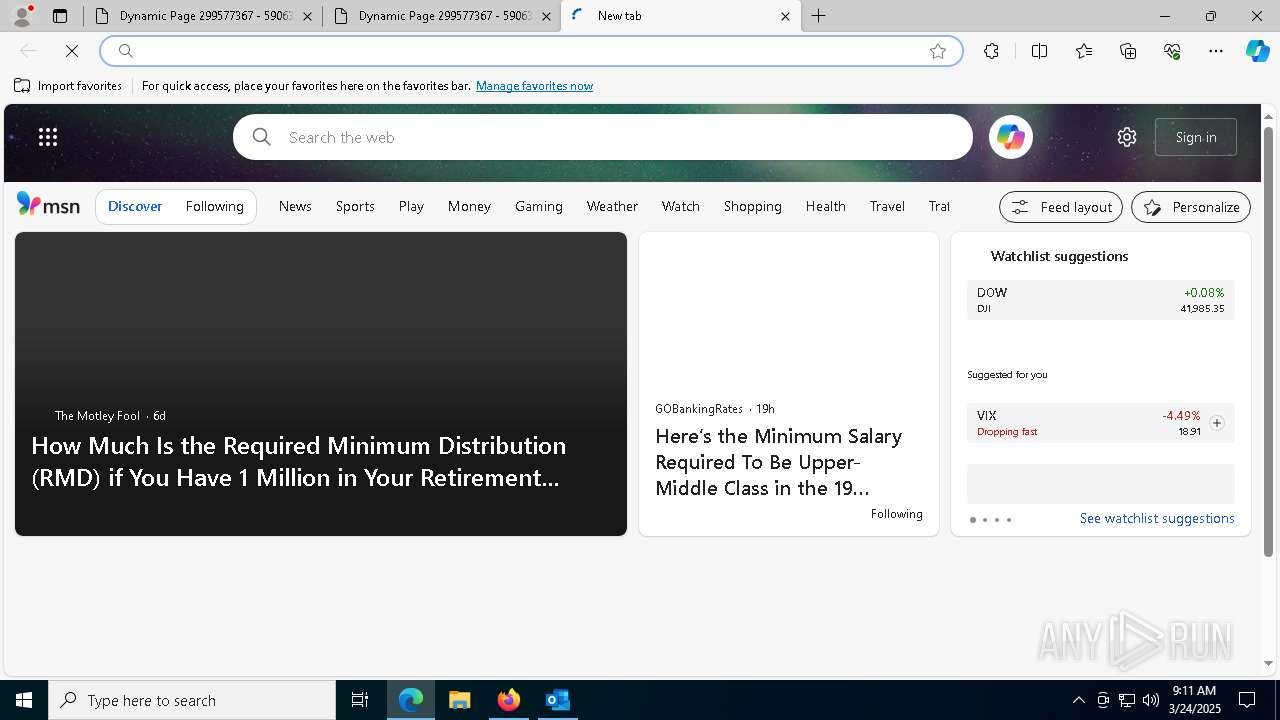
Task: Add this page to favorites star
Action: [938, 51]
